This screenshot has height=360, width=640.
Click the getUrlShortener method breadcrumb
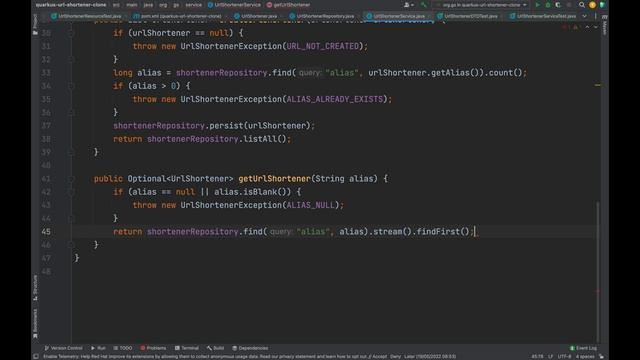(x=289, y=5)
